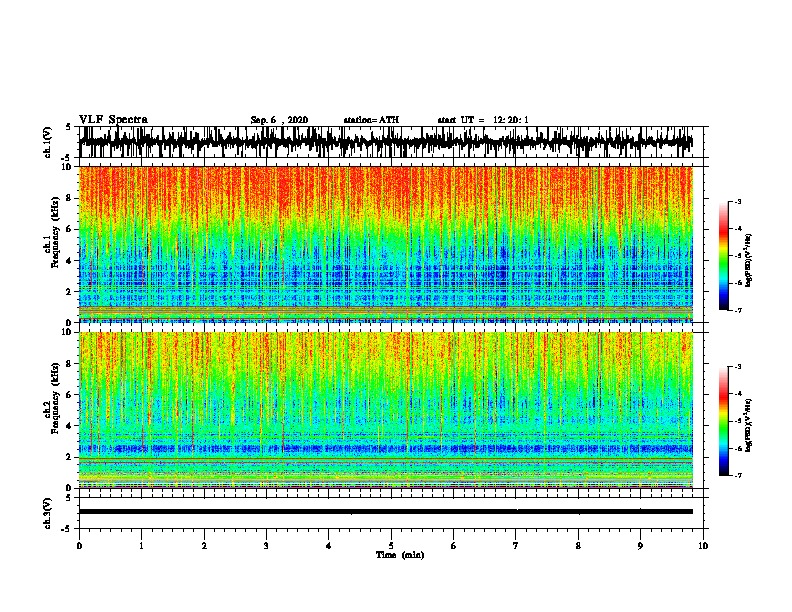Viewport: 792px width, 612px height.
Task: Click time tick label '0' on x-axis
Action: coord(79,546)
